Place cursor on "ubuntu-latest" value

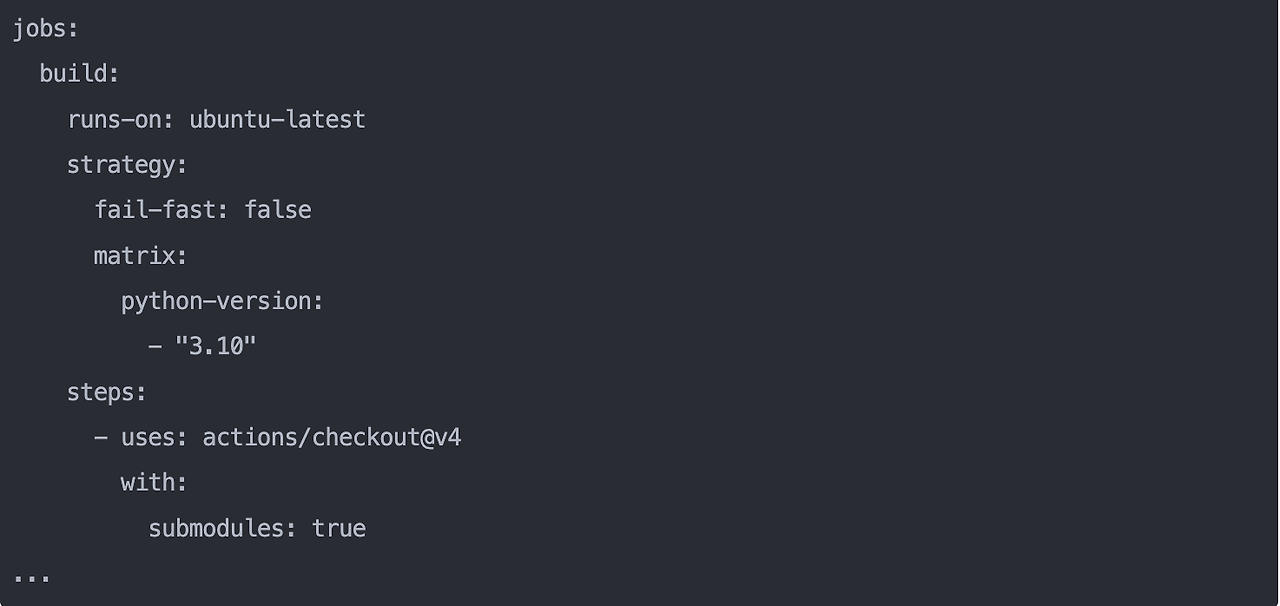(x=277, y=120)
